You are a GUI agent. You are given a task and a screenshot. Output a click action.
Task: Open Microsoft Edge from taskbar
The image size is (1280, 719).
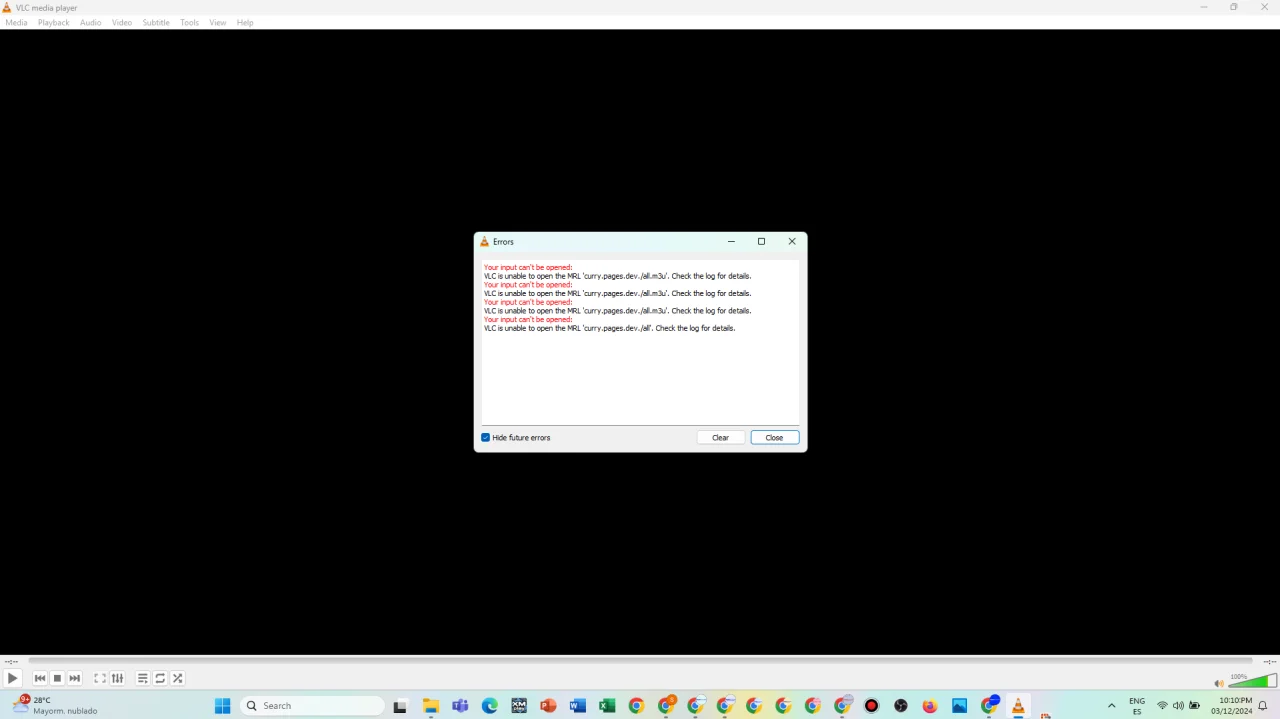490,706
